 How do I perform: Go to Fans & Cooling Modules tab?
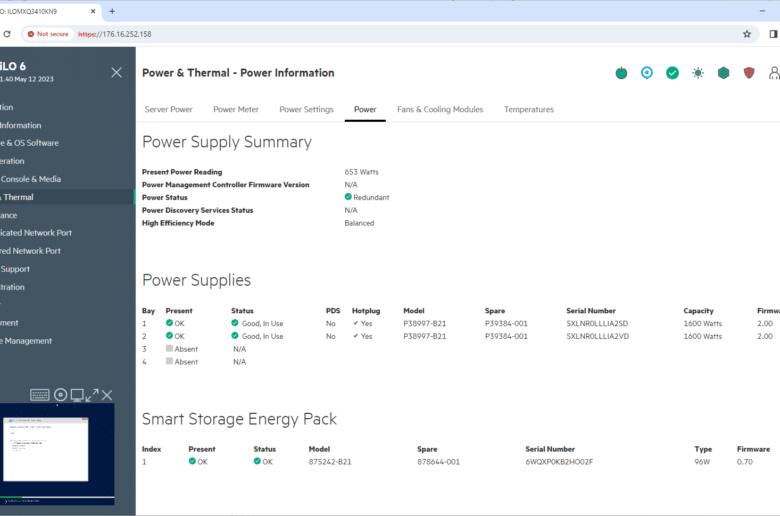pos(440,109)
